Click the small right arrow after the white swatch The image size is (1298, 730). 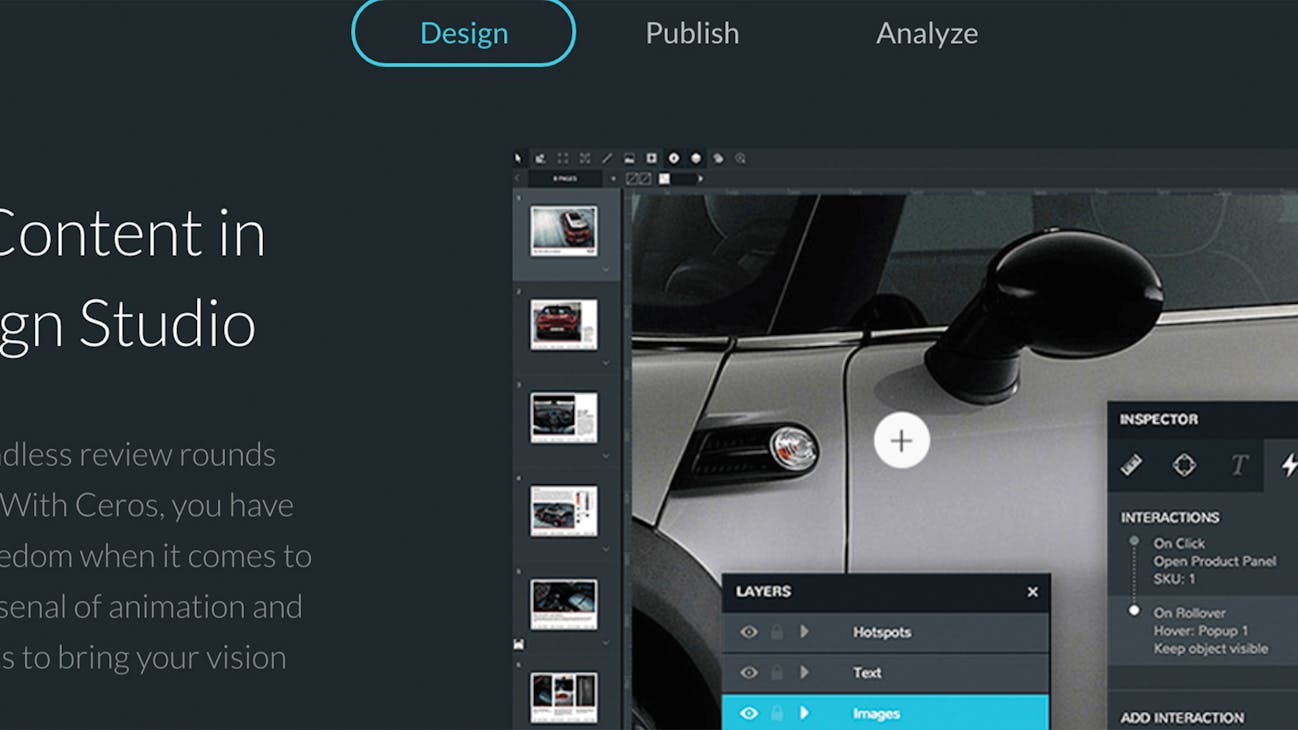(x=700, y=178)
